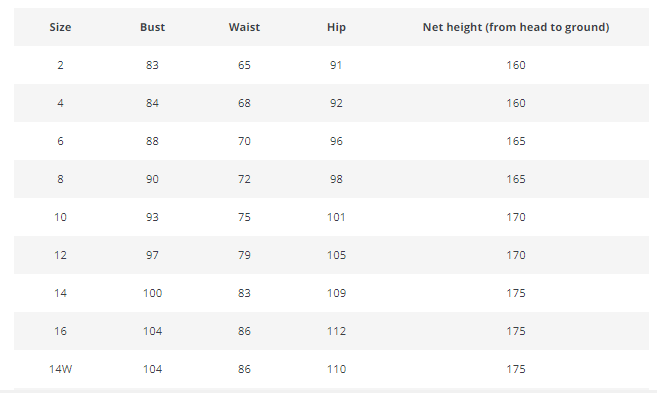Screen dimensions: 657x393
Task: Click hip value 110 in 14W row
Action: click(336, 369)
